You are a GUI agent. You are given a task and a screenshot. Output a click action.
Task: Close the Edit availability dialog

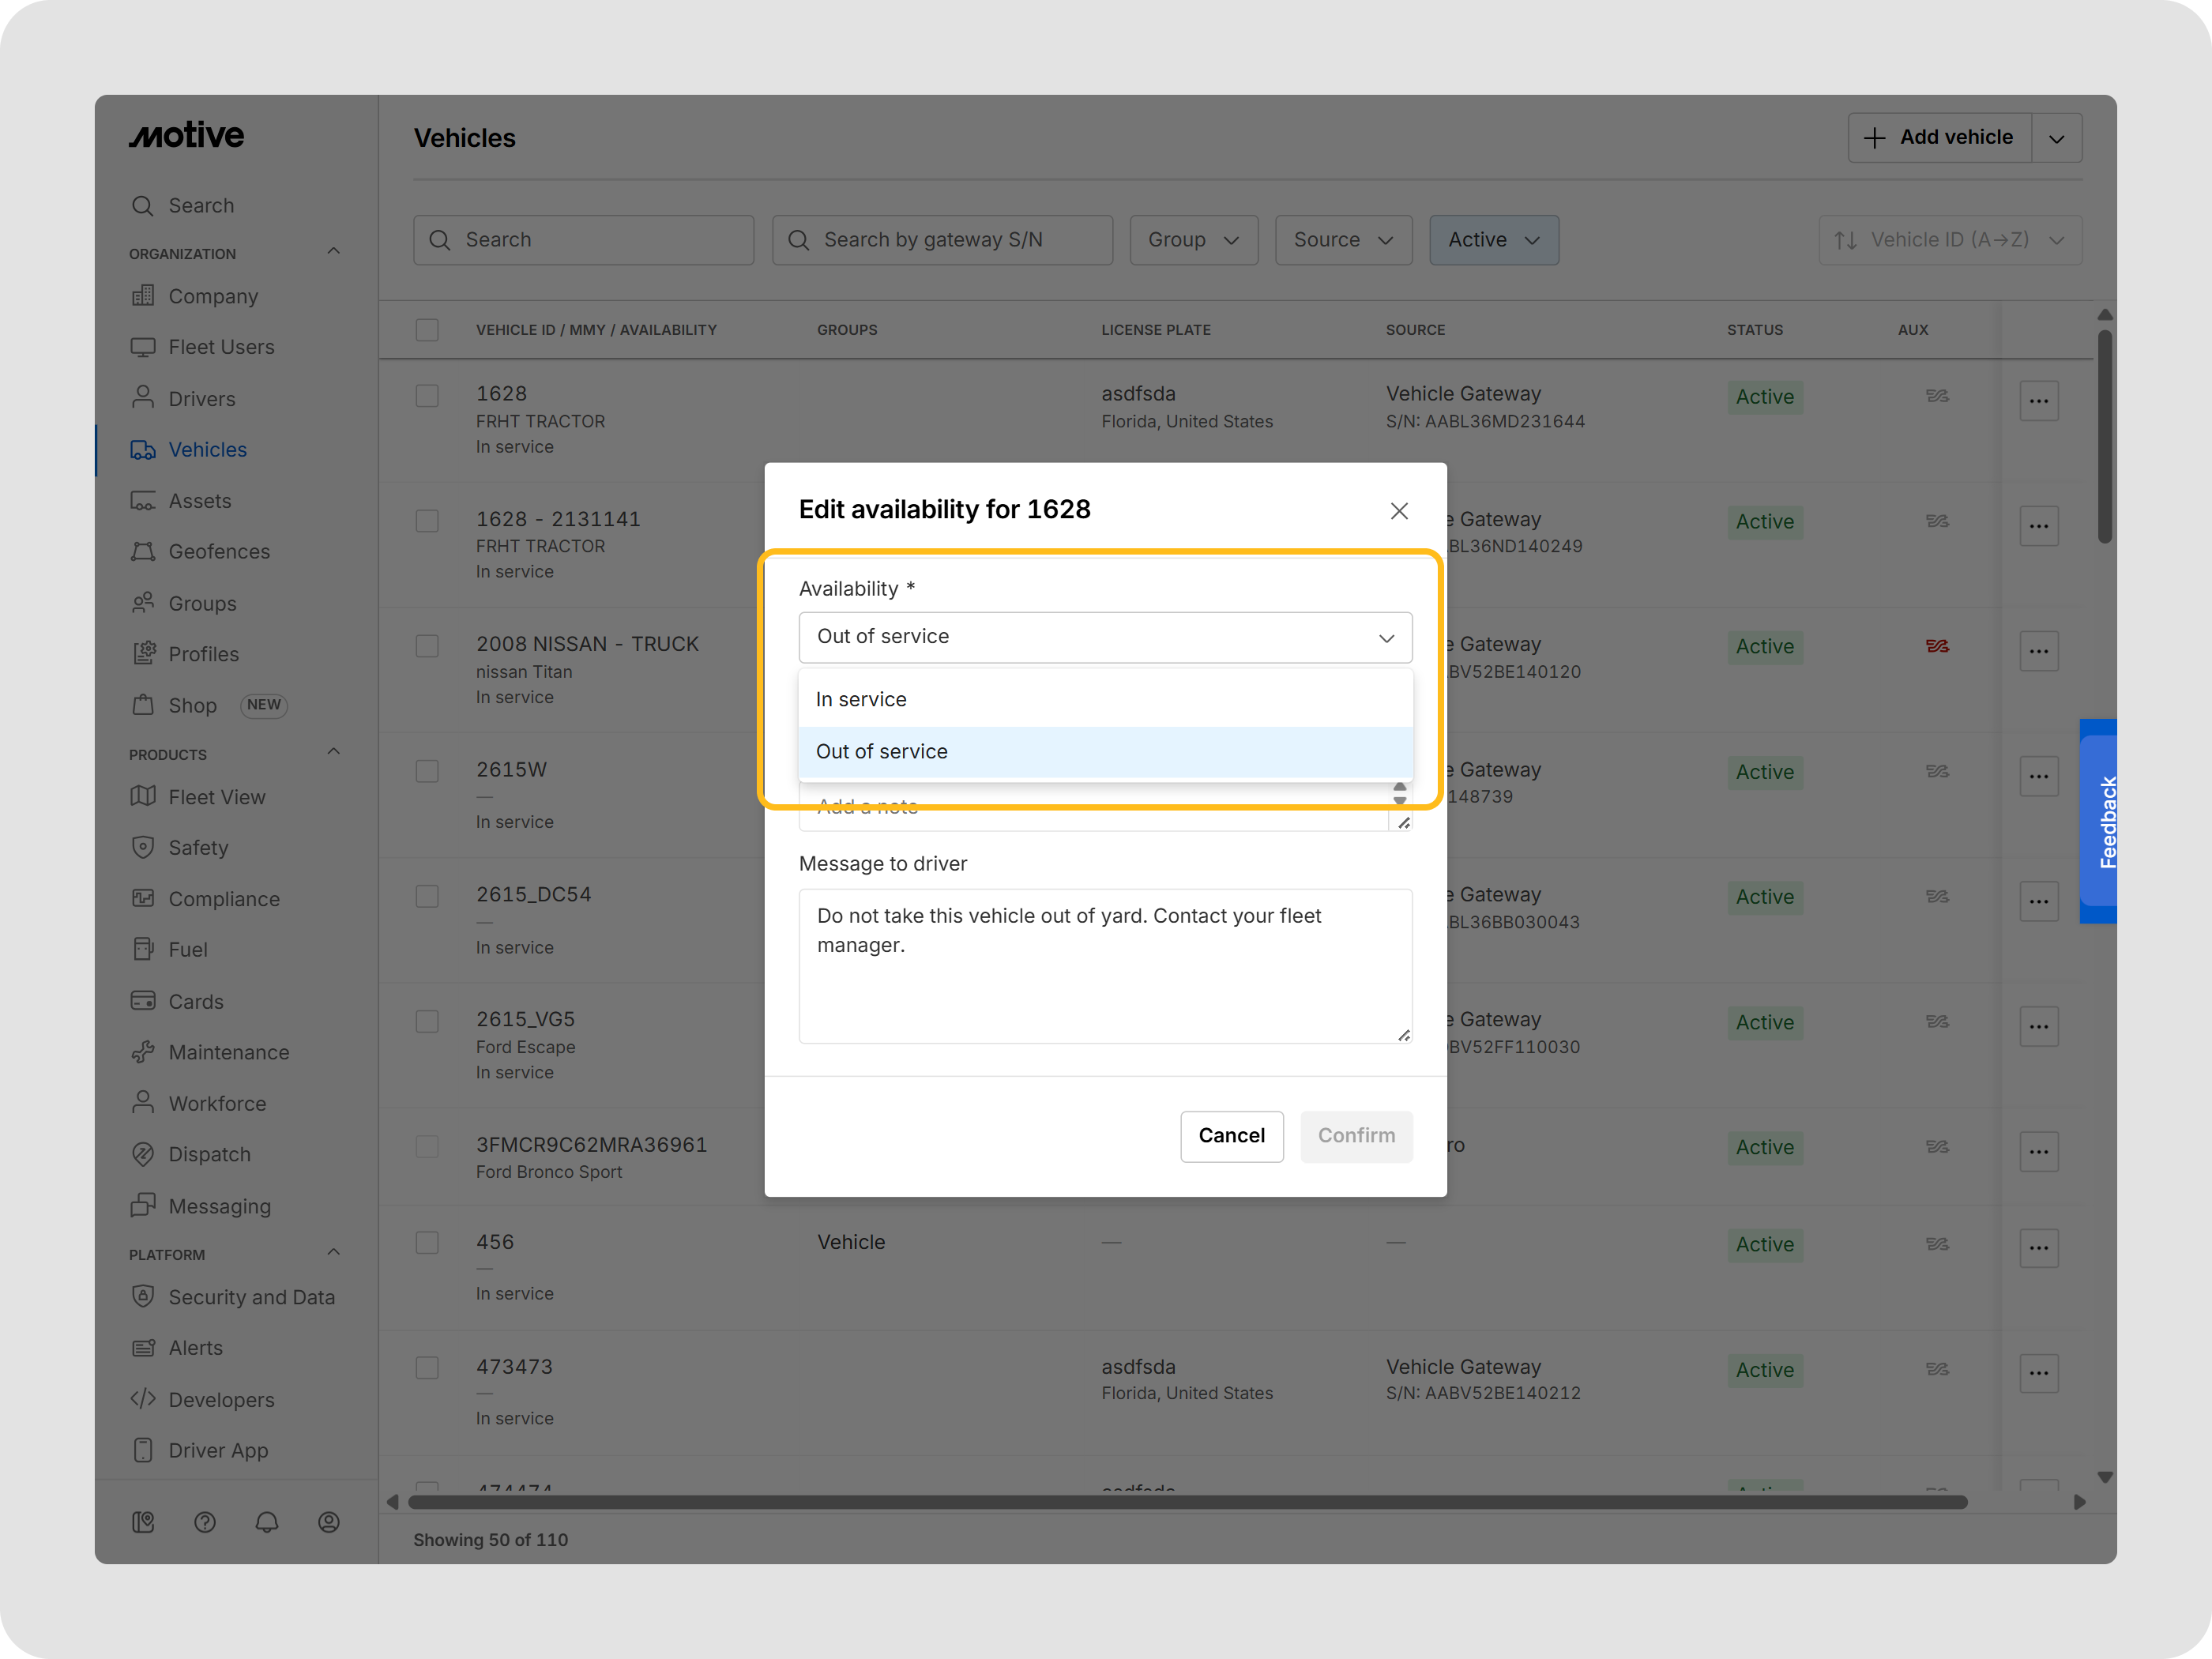click(1399, 511)
